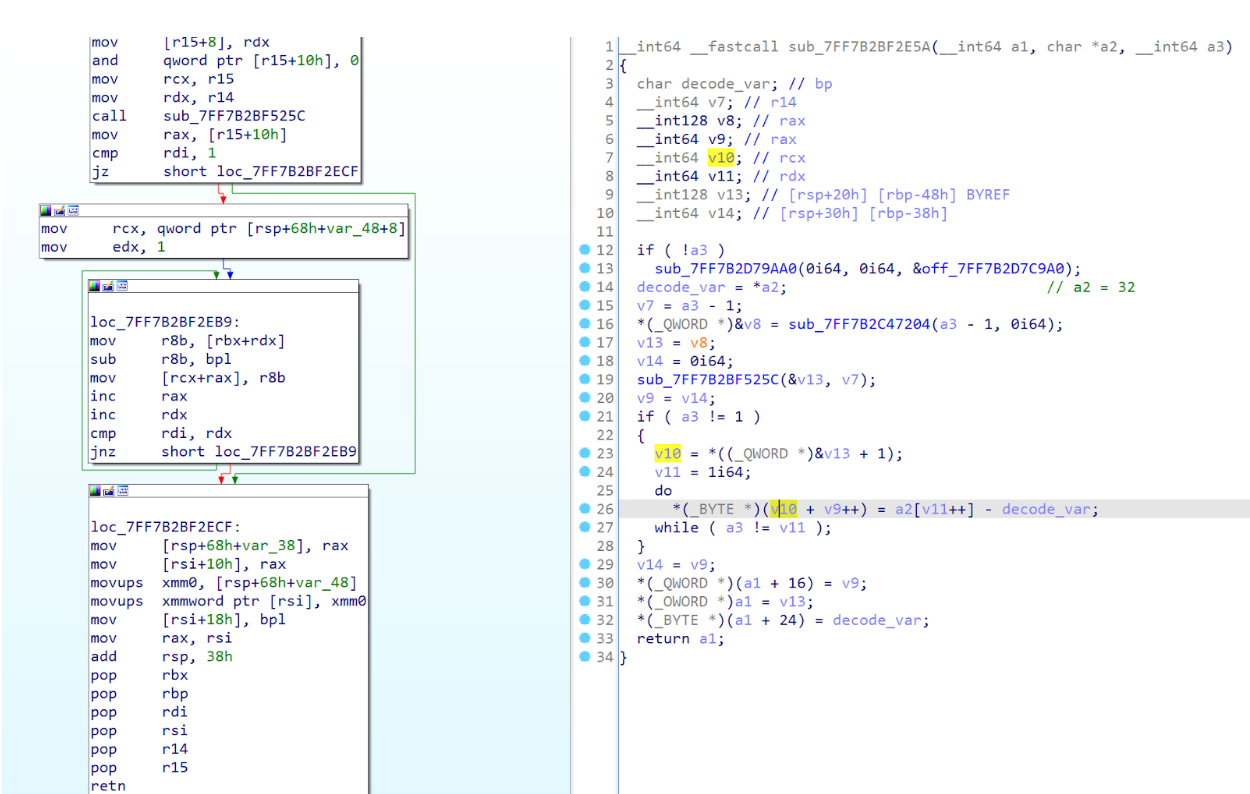Image resolution: width=1250 pixels, height=794 pixels.
Task: Click the third header icon on the loc_7FF7B2BF2ECF block
Action: point(121,491)
